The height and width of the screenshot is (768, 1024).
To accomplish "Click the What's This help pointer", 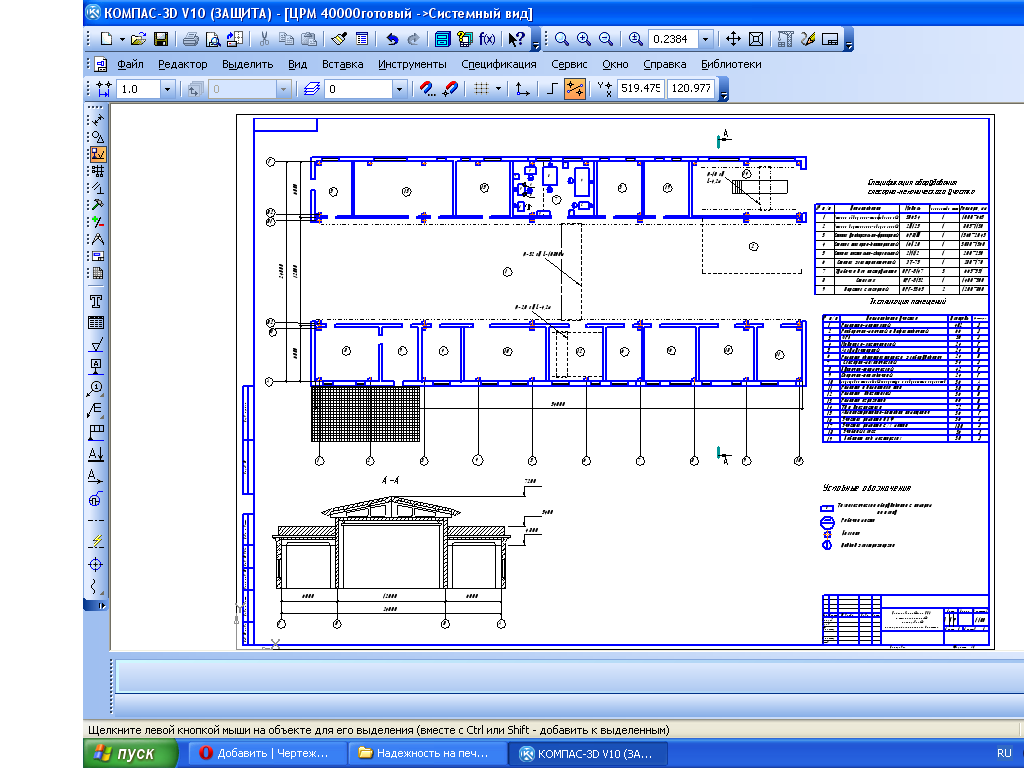I will tap(517, 39).
